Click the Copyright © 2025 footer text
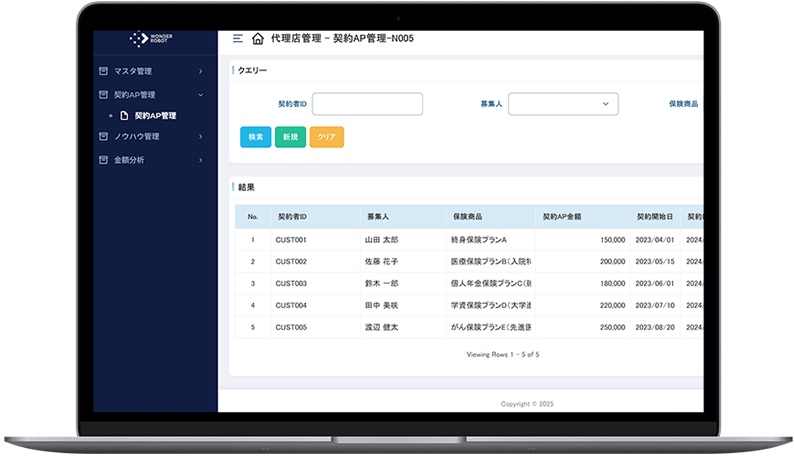 click(x=527, y=404)
